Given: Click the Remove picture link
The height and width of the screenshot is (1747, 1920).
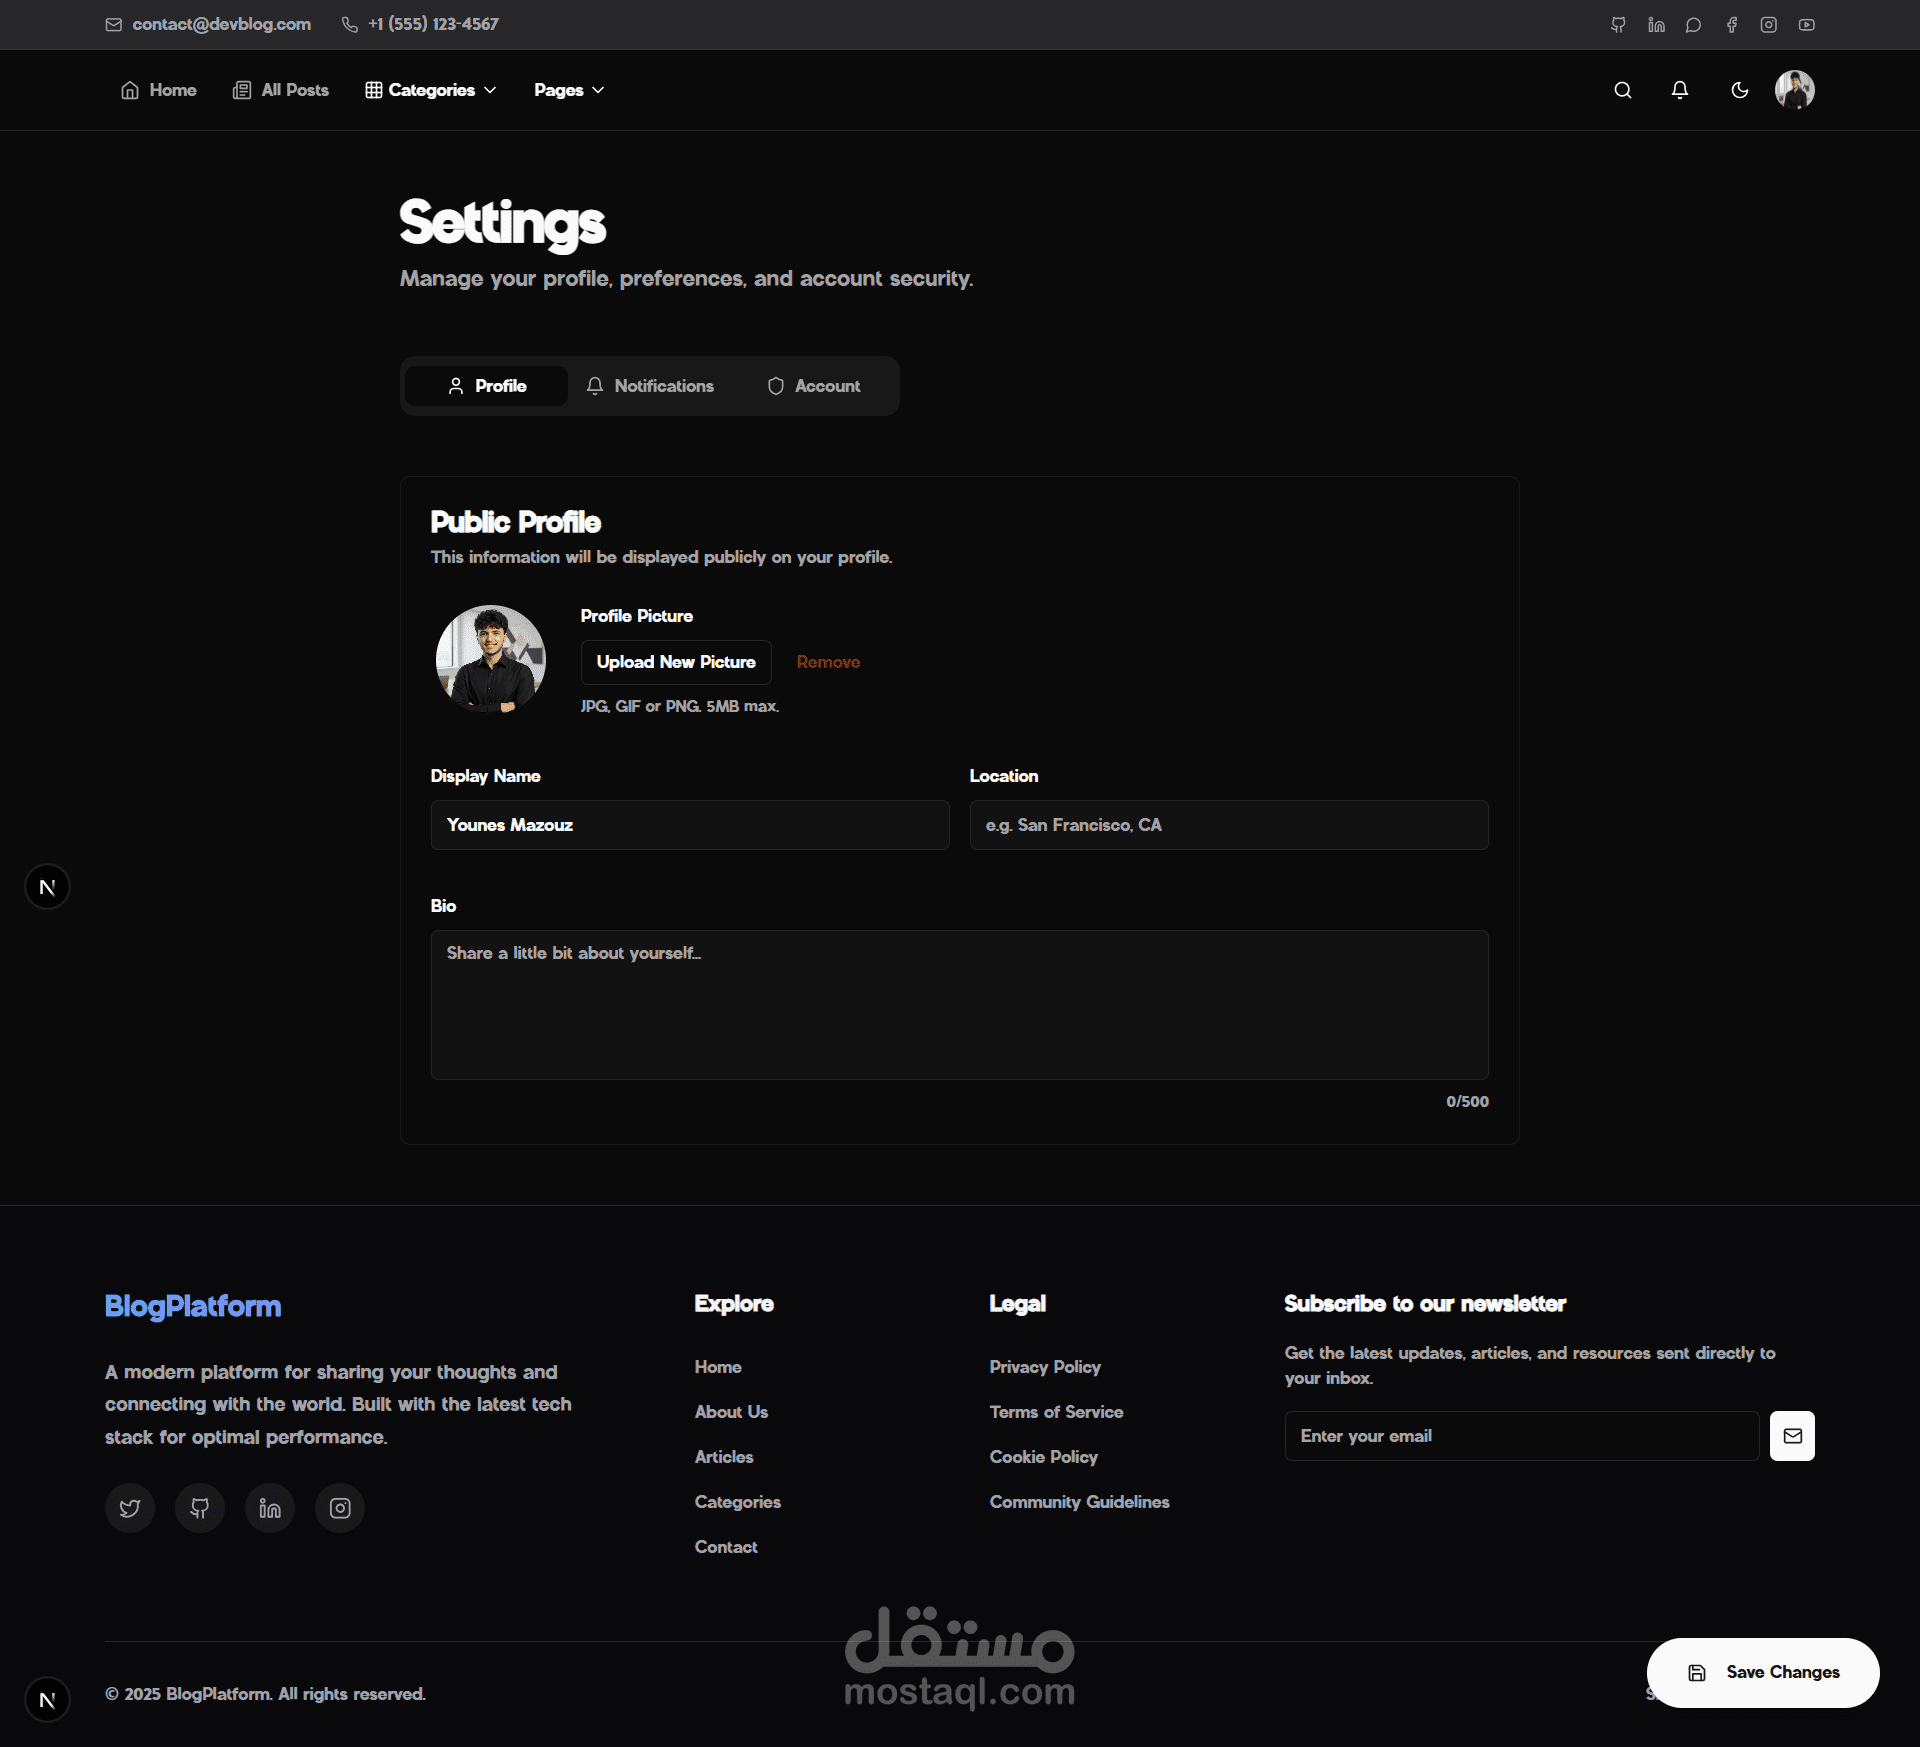Looking at the screenshot, I should click(828, 662).
